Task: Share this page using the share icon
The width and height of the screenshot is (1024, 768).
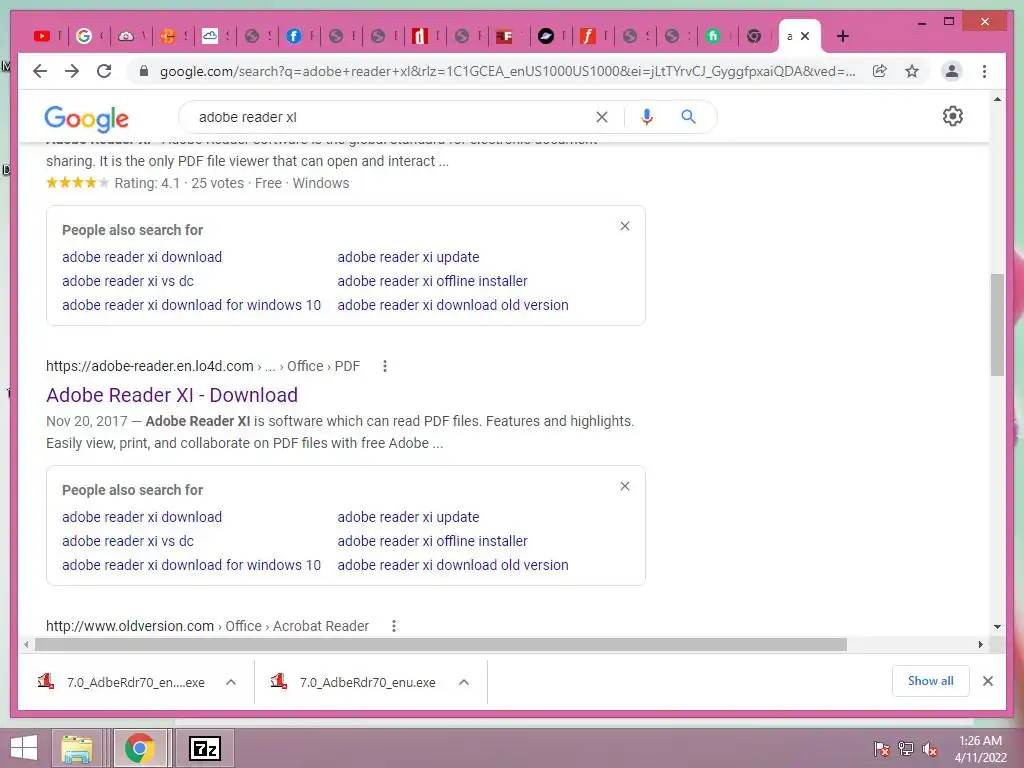Action: (880, 71)
